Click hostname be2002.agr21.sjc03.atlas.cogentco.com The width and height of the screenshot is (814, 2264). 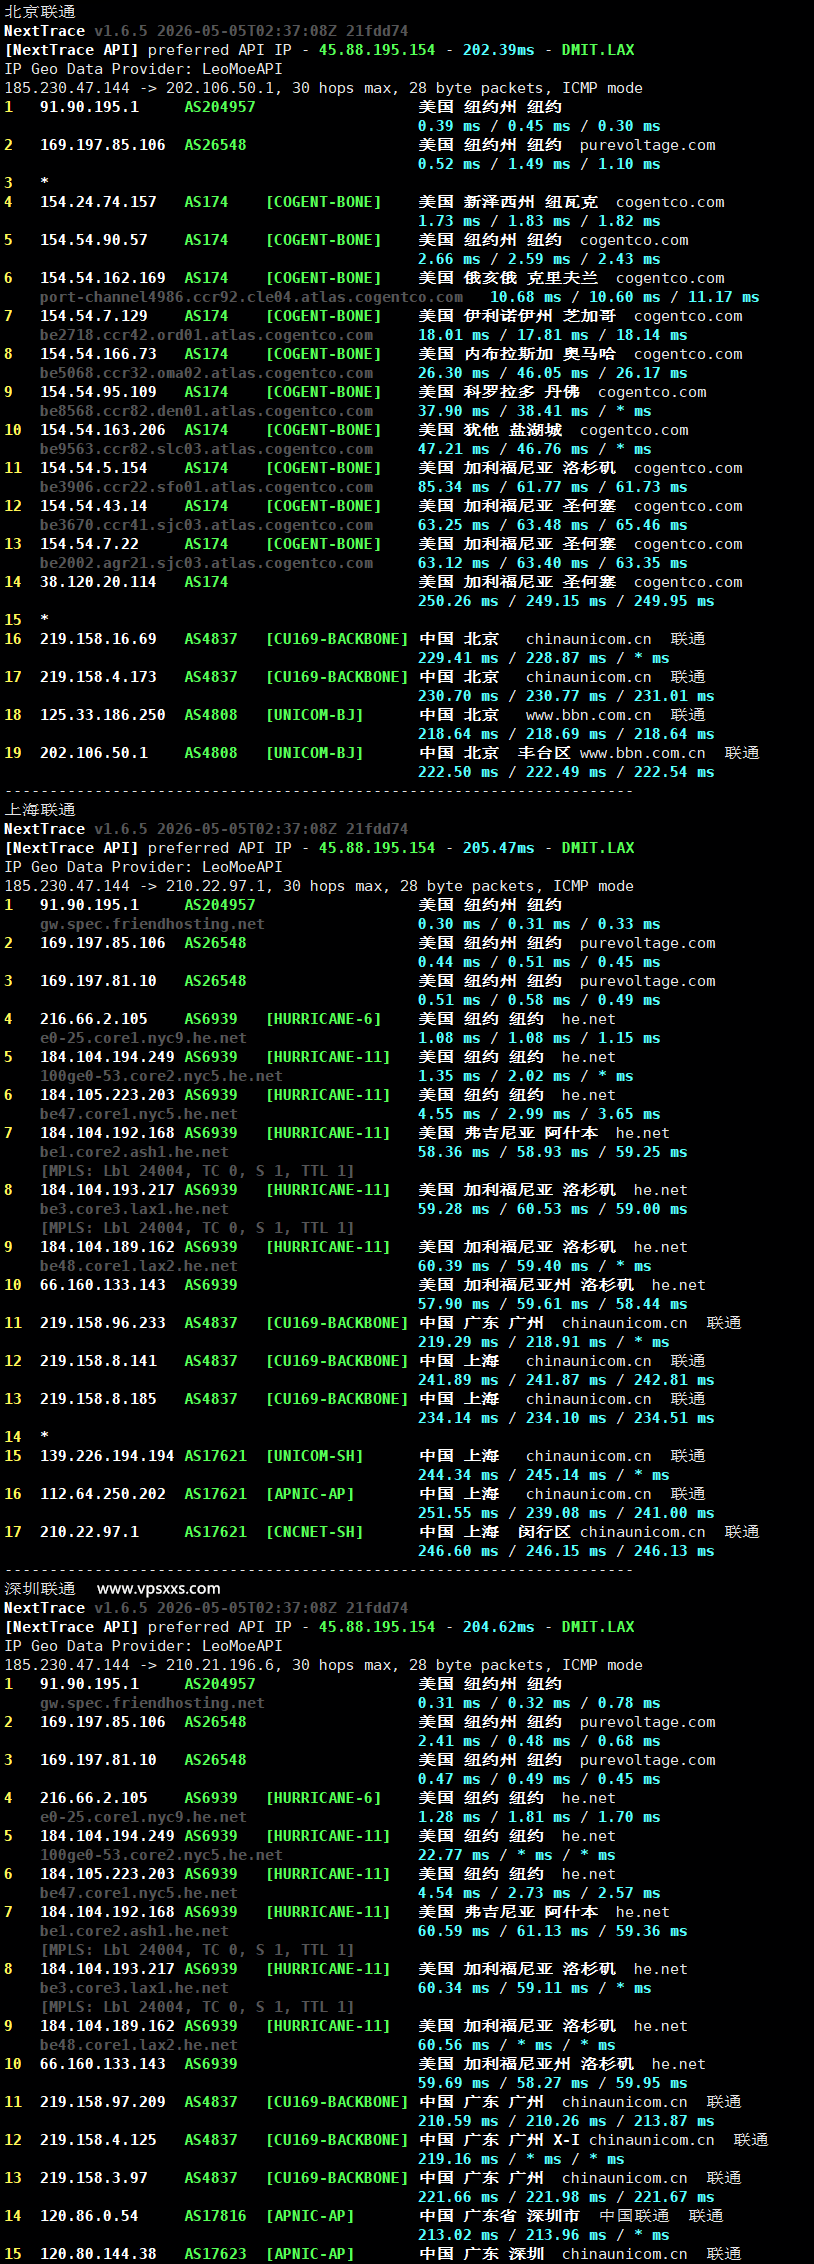(206, 563)
